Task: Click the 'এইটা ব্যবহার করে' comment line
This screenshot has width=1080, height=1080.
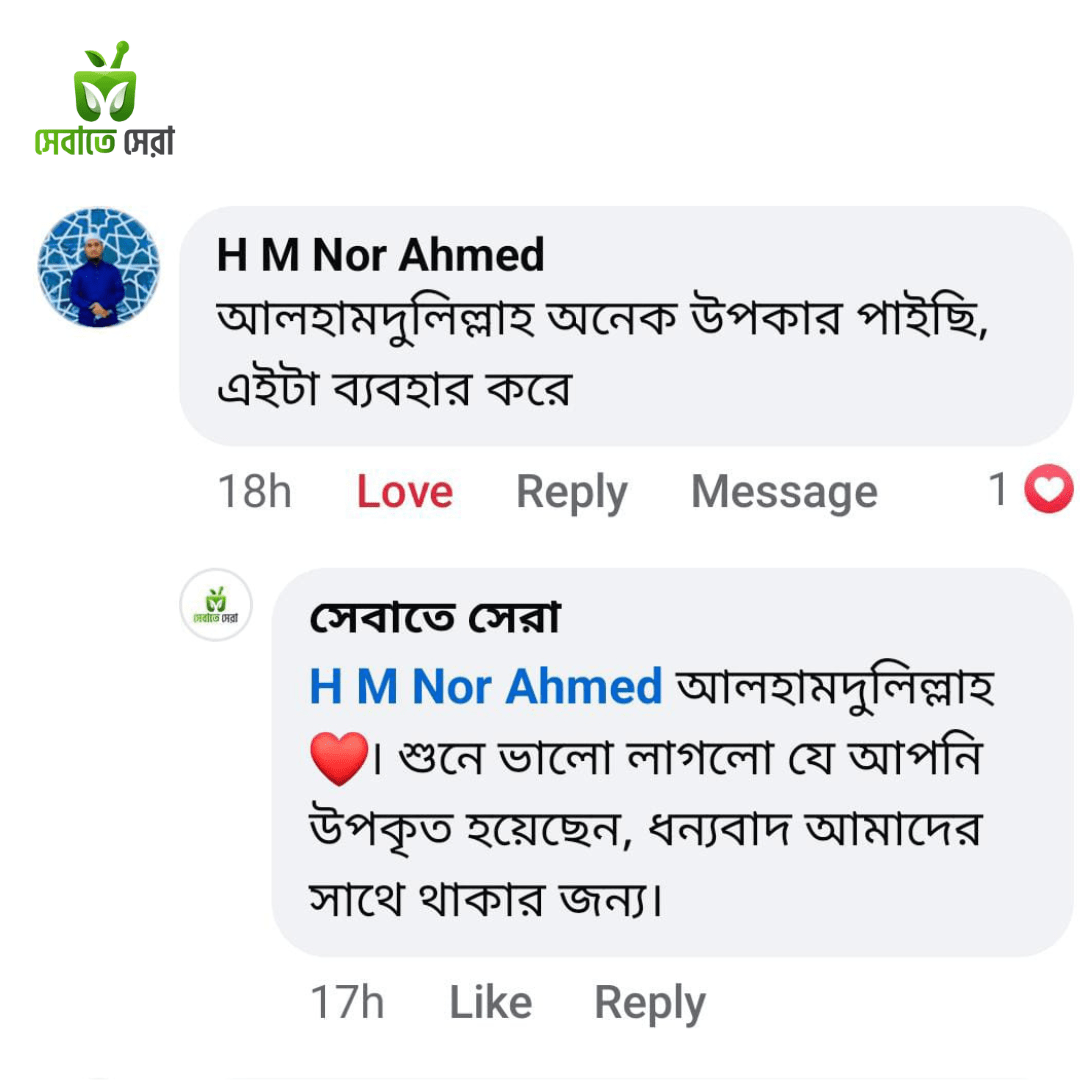Action: 392,386
